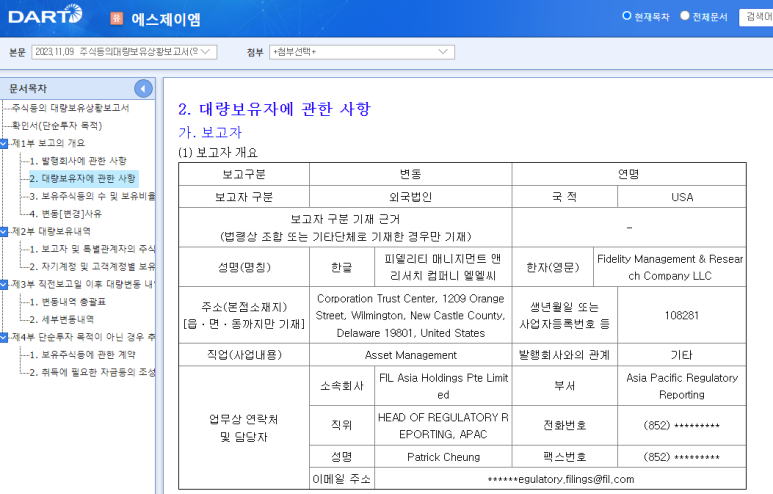Open 1. 보유주식등에 관한 계약
773x494 pixels.
(82, 354)
